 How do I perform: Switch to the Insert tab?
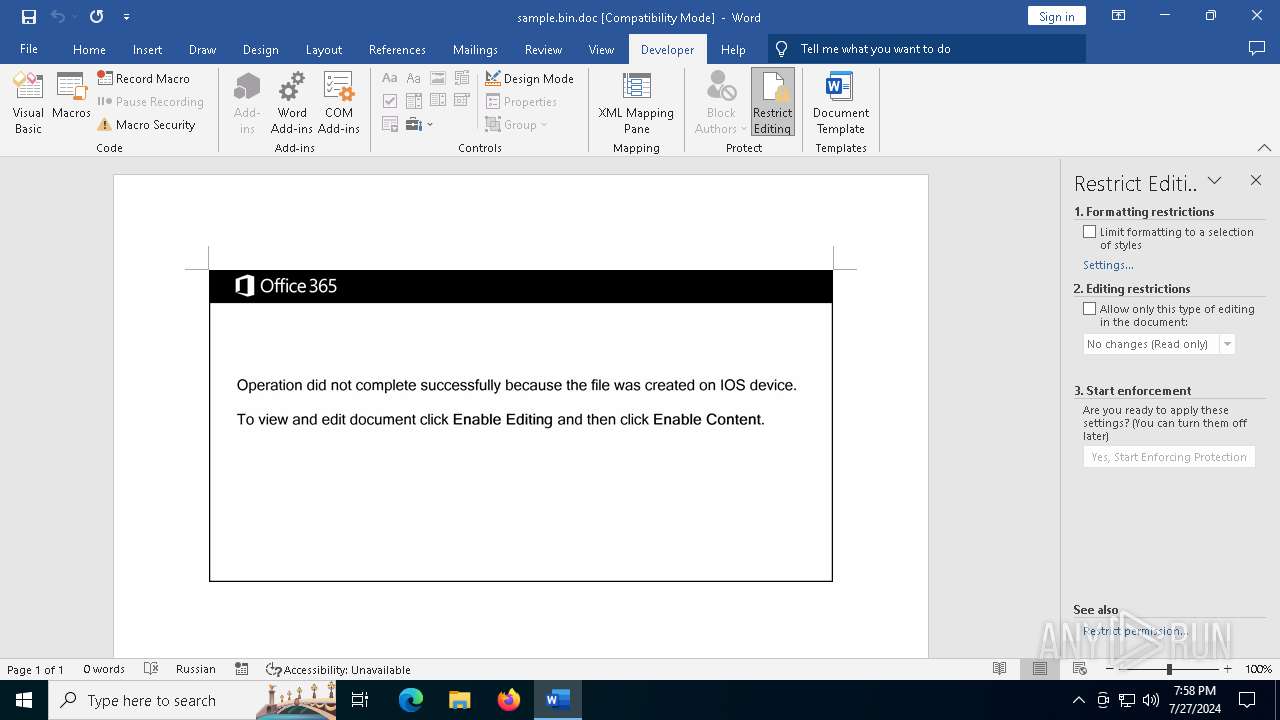tap(147, 49)
